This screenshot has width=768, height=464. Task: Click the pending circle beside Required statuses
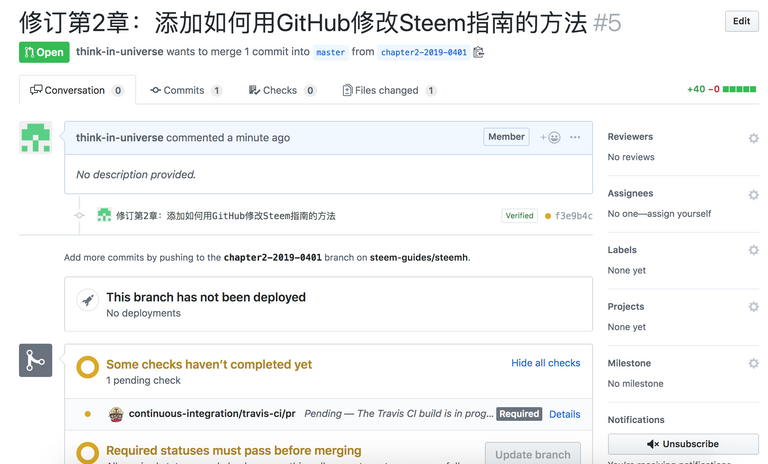click(88, 453)
